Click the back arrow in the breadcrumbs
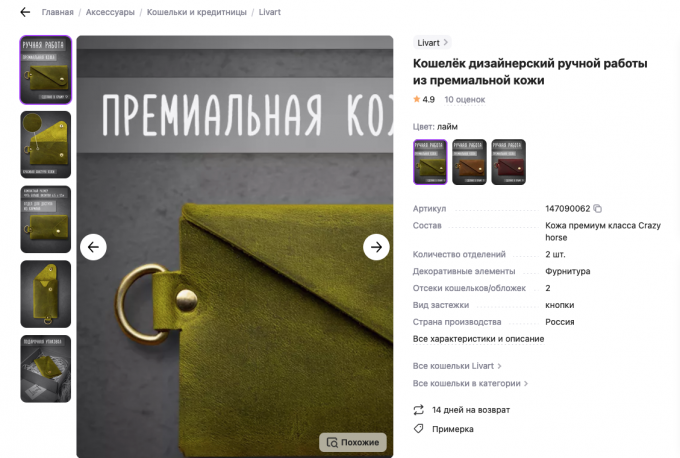Image resolution: width=680 pixels, height=458 pixels. point(25,12)
